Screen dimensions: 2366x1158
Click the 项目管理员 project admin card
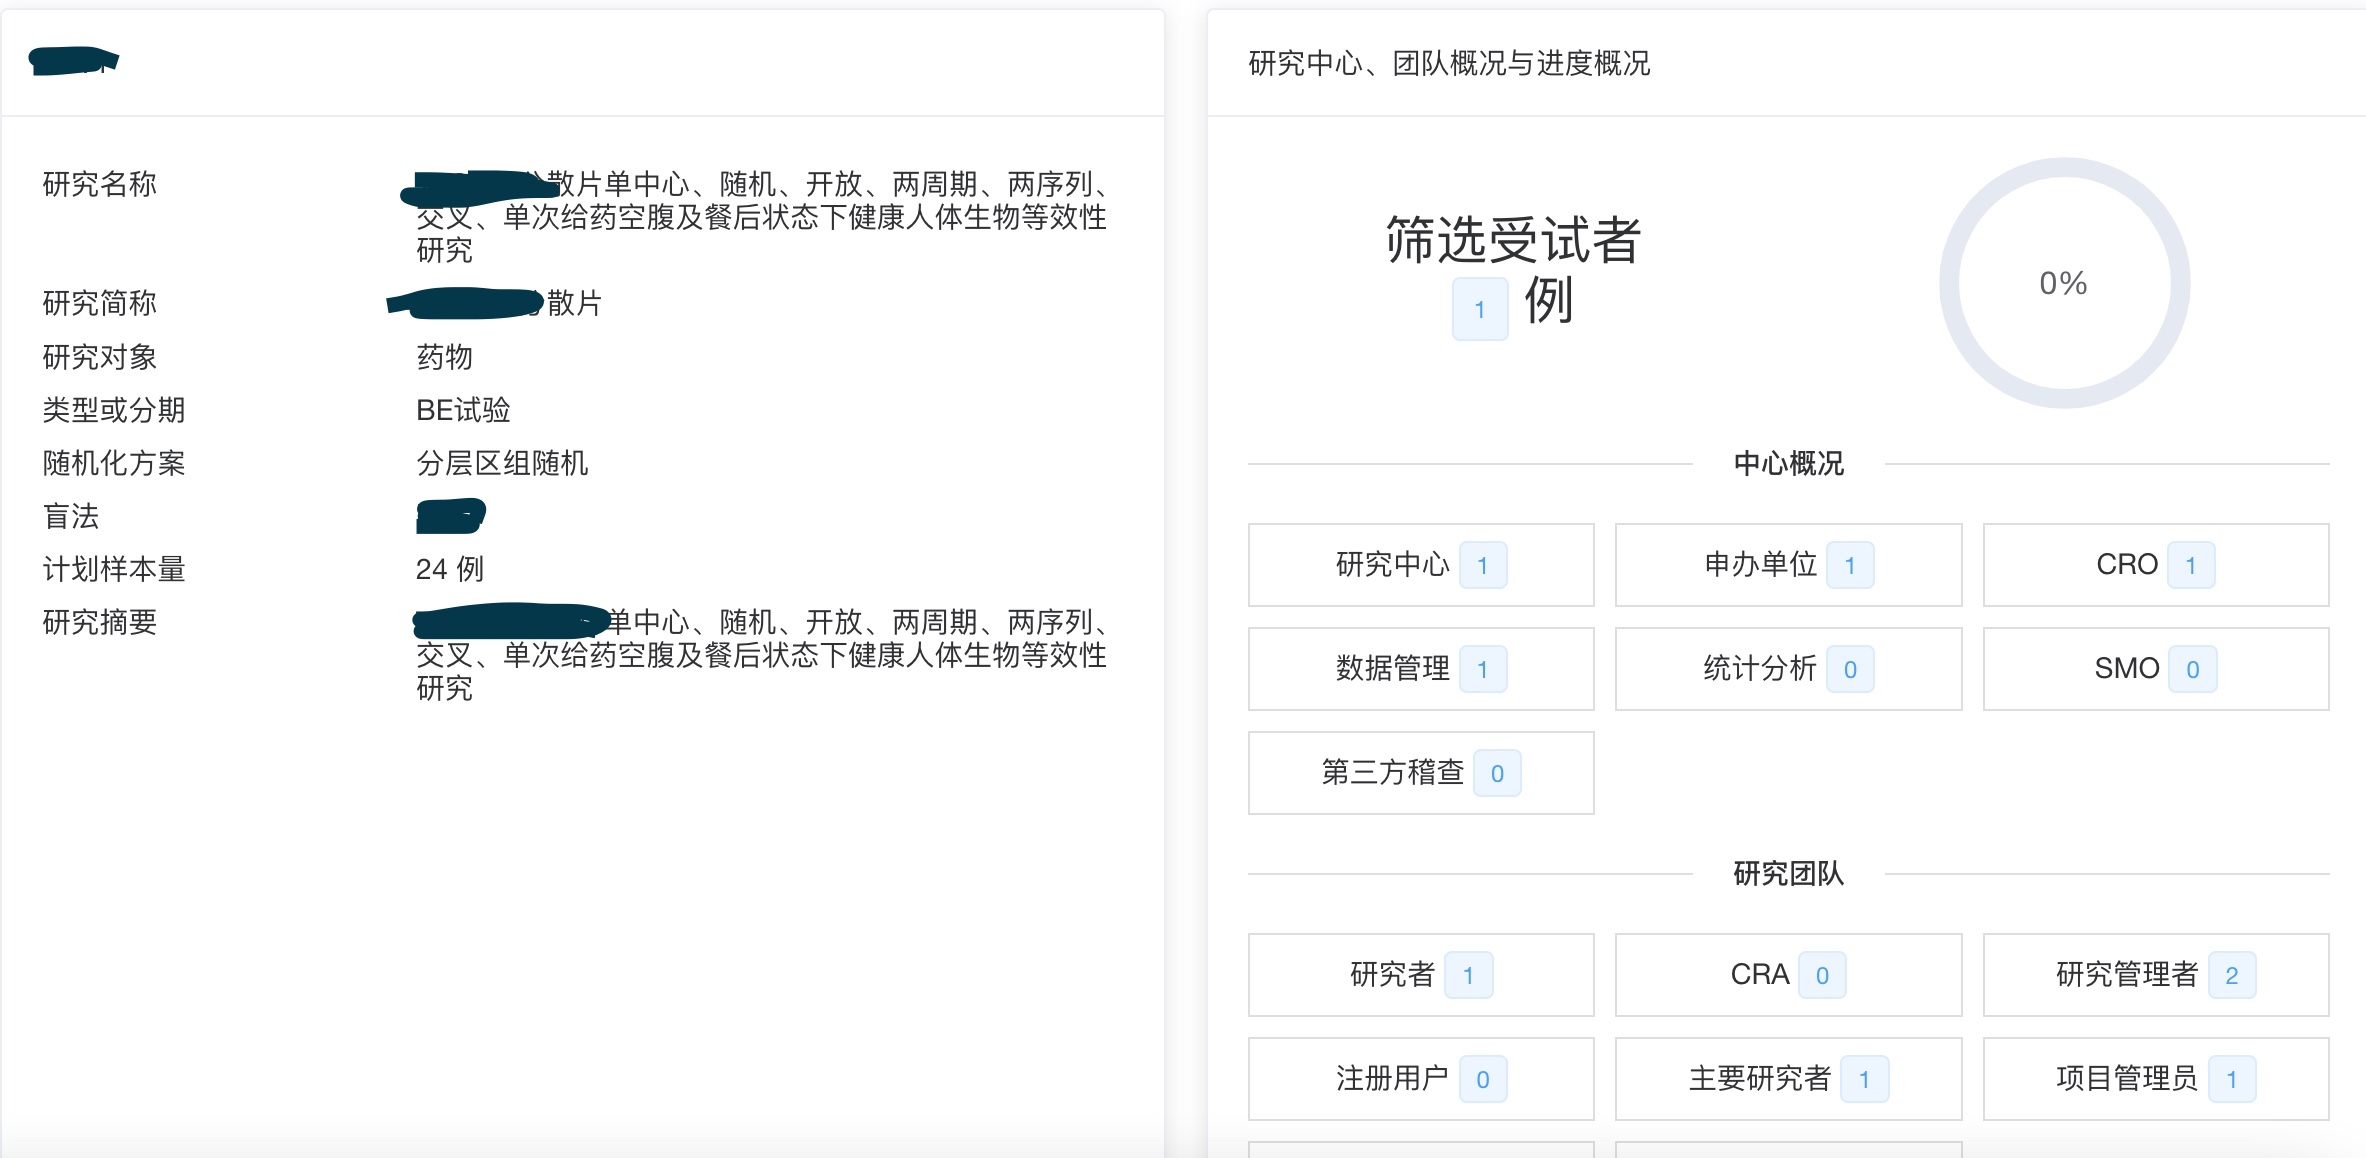pyautogui.click(x=2154, y=1078)
